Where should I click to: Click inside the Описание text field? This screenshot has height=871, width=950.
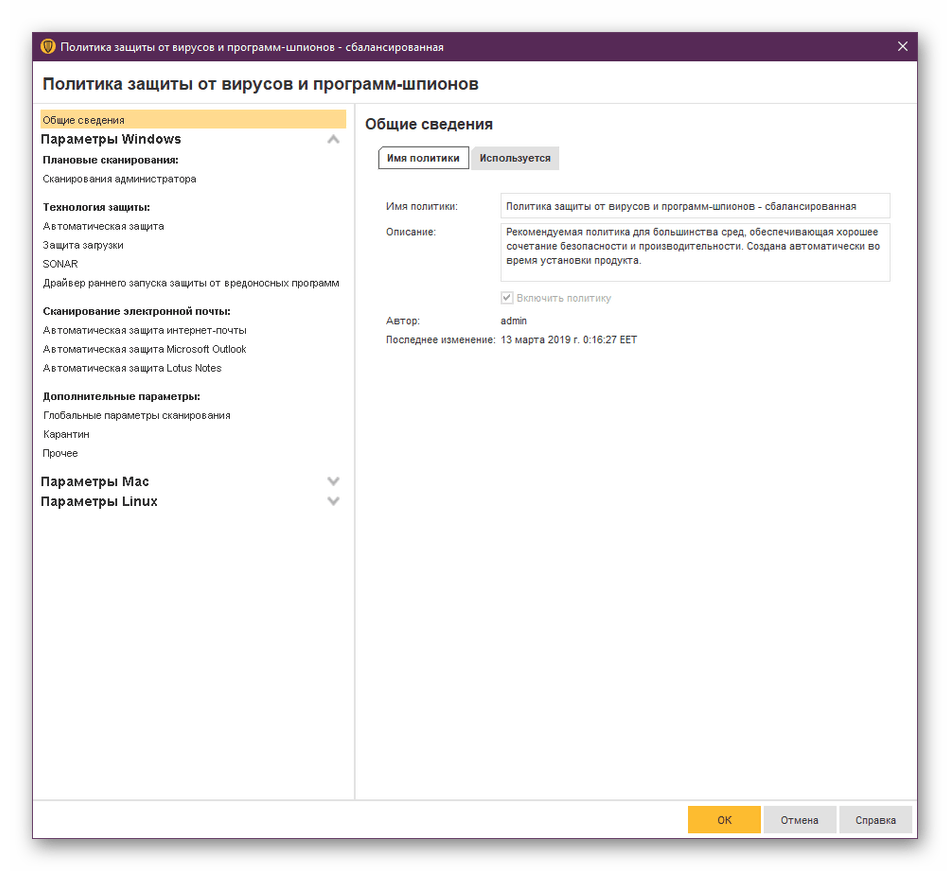(694, 252)
